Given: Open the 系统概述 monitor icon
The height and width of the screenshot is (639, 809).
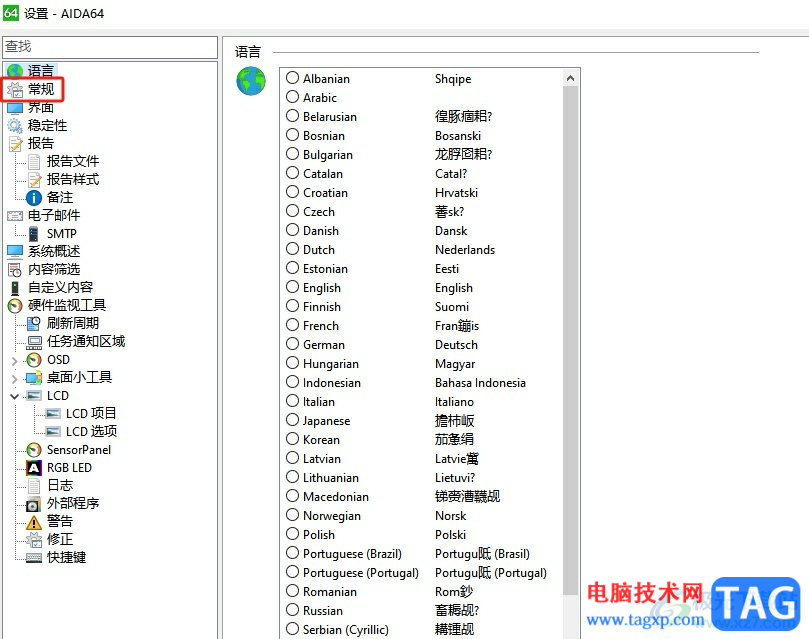Looking at the screenshot, I should tap(15, 252).
